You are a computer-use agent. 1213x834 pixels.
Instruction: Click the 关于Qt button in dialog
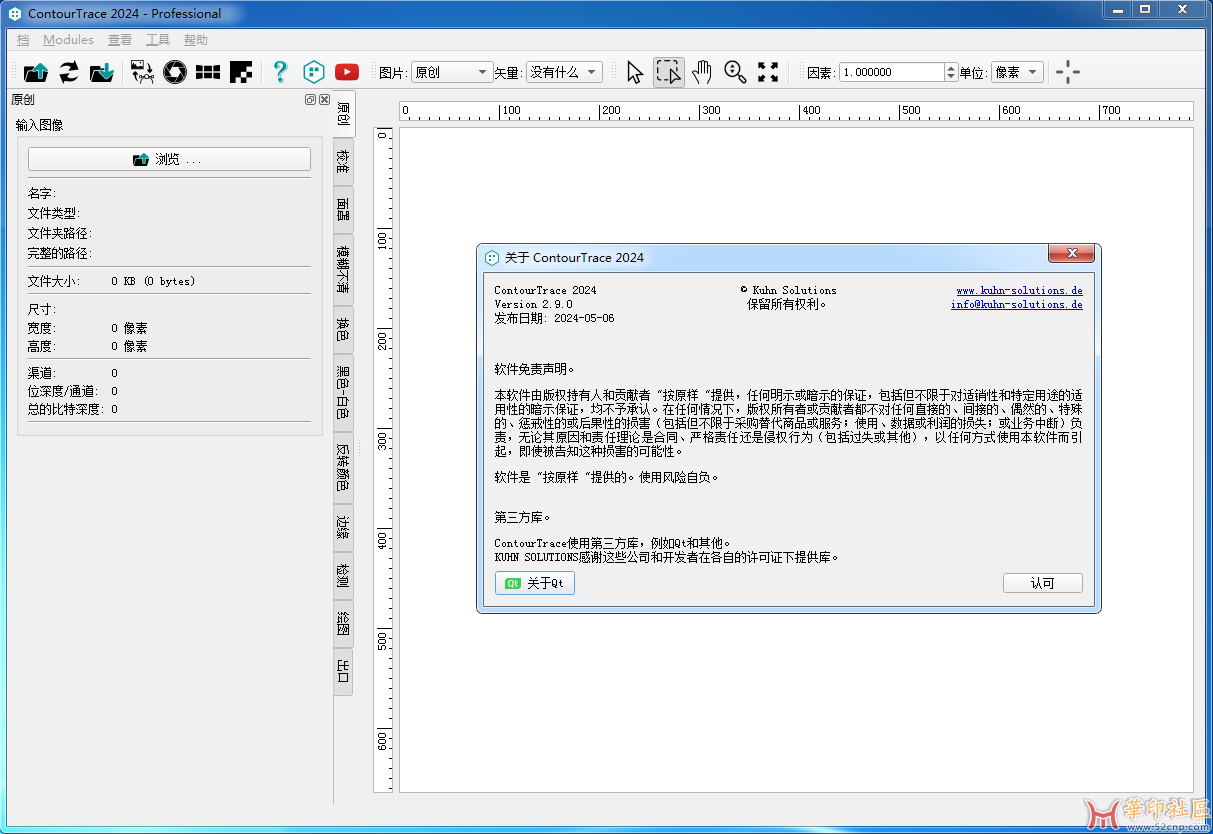(535, 583)
